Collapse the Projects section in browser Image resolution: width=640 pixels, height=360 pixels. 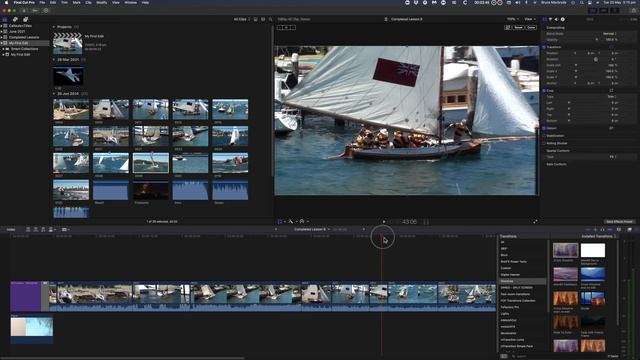click(x=54, y=27)
